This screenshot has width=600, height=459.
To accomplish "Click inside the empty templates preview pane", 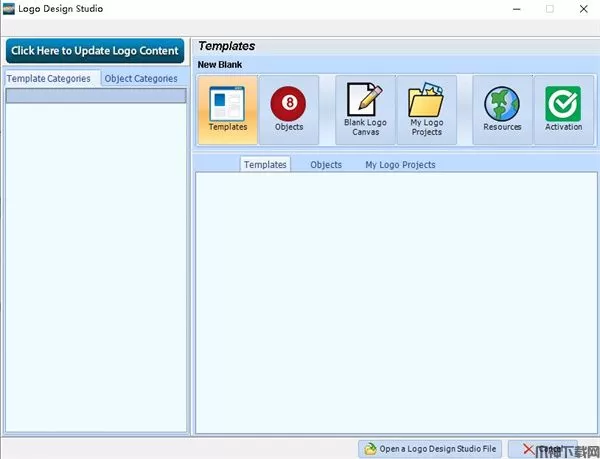I will [x=395, y=300].
